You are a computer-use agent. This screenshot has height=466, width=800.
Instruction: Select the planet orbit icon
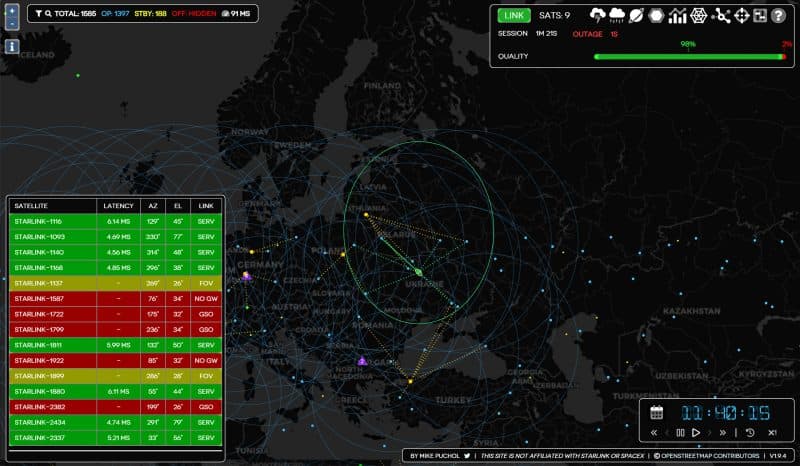click(x=637, y=15)
